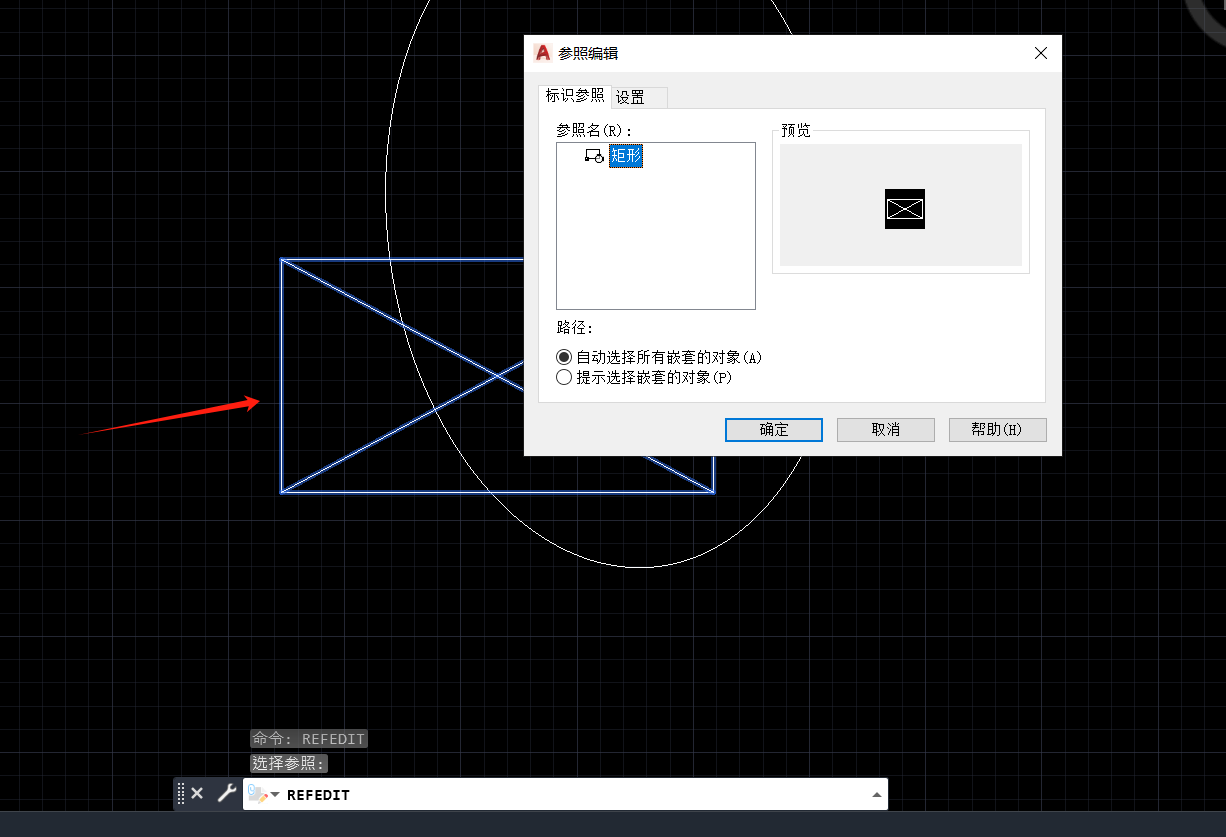Image resolution: width=1226 pixels, height=837 pixels.
Task: Open help via 帮助(H) button
Action: [997, 430]
